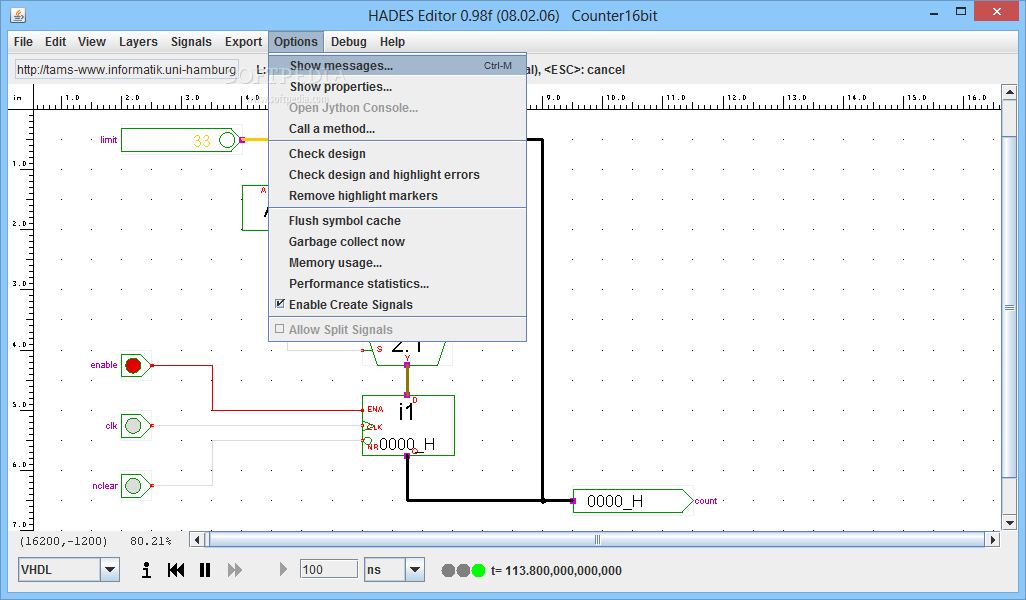Toggle the clk input pin
1026x600 pixels.
click(x=135, y=426)
